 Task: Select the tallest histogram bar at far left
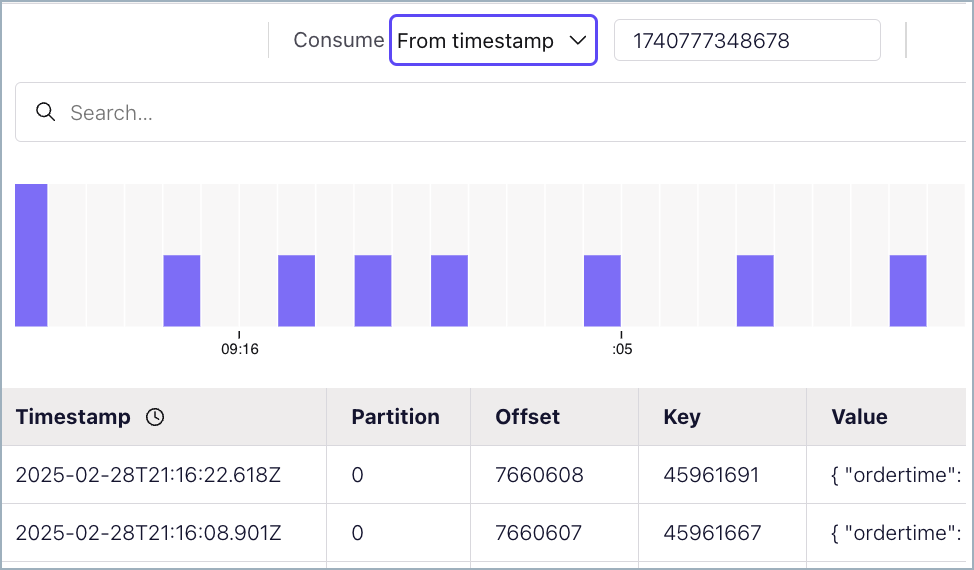click(31, 255)
